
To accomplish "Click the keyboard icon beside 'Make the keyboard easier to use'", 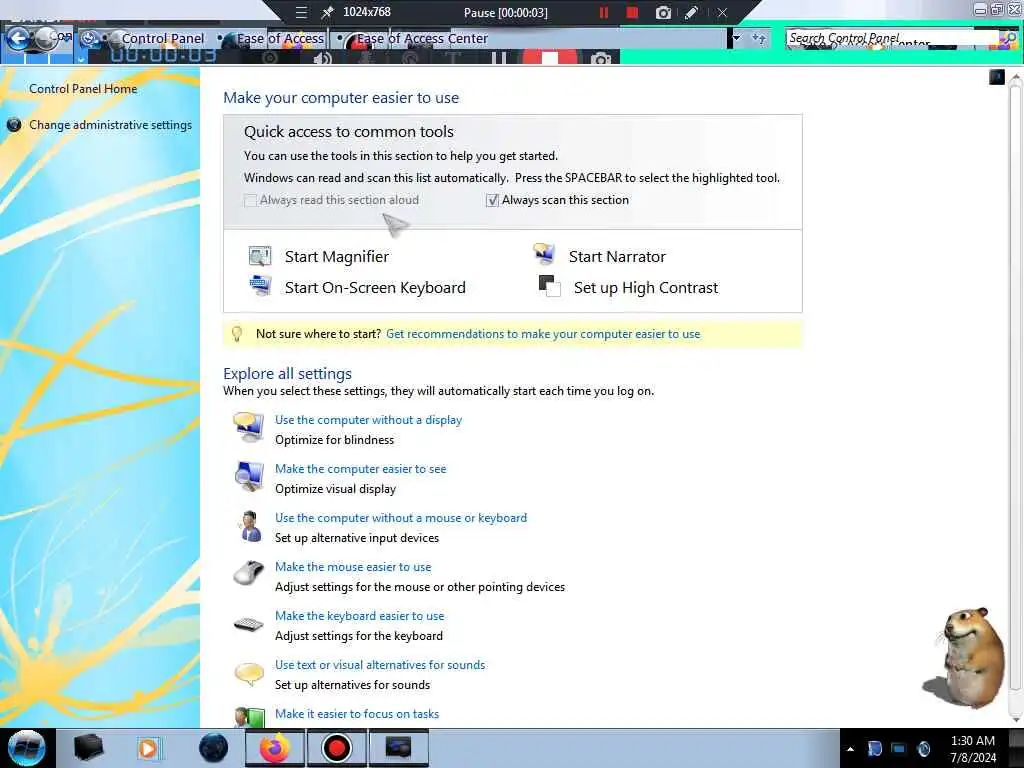I will point(249,625).
